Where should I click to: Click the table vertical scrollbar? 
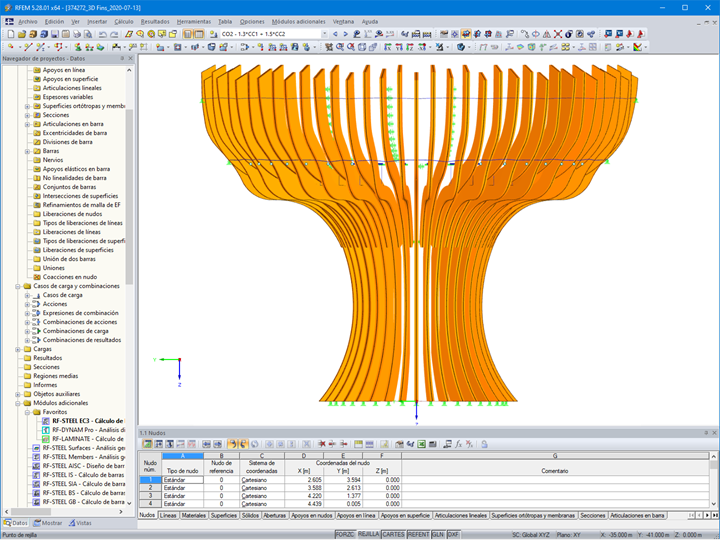713,465
